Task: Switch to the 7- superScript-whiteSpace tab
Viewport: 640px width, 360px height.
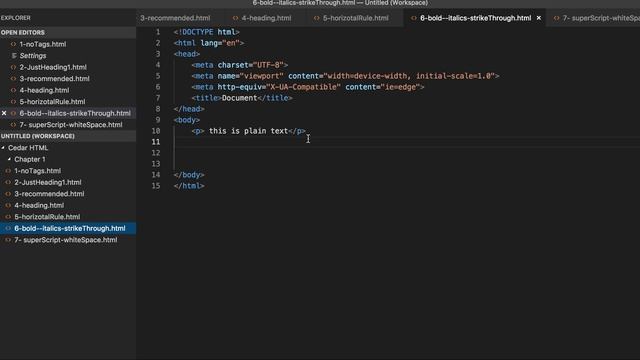Action: [x=600, y=18]
